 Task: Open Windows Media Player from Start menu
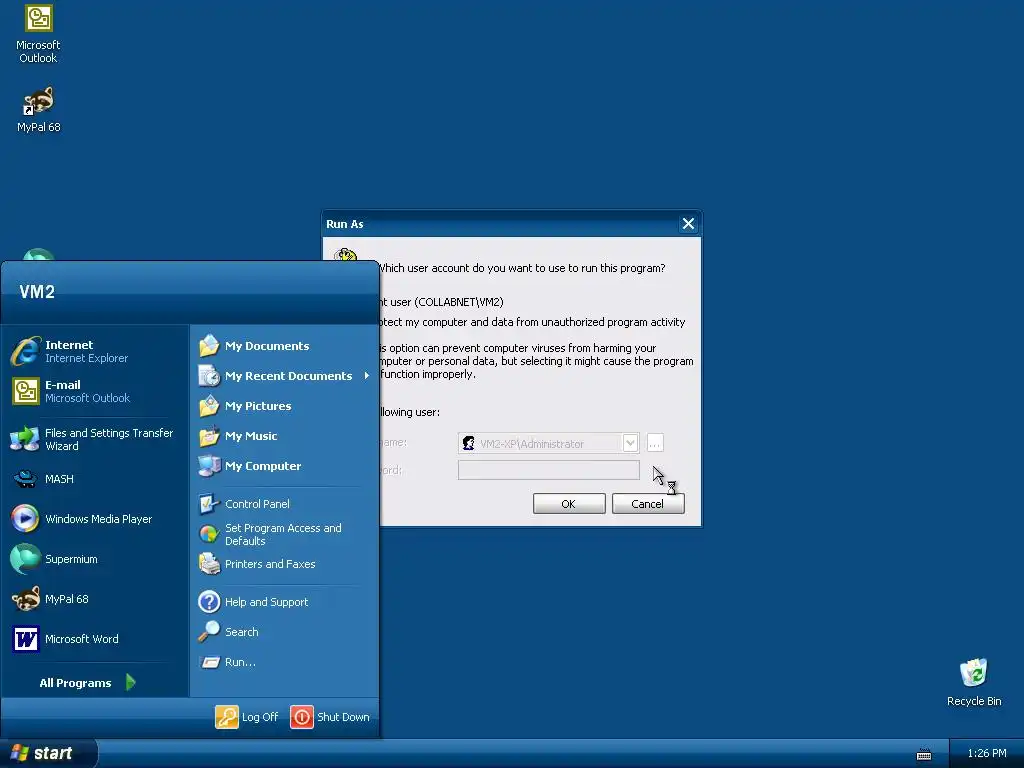tap(94, 519)
